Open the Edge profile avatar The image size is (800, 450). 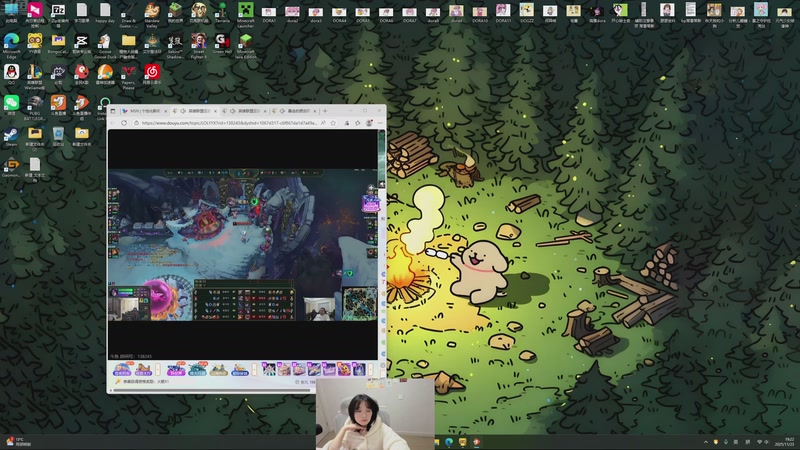[369, 123]
